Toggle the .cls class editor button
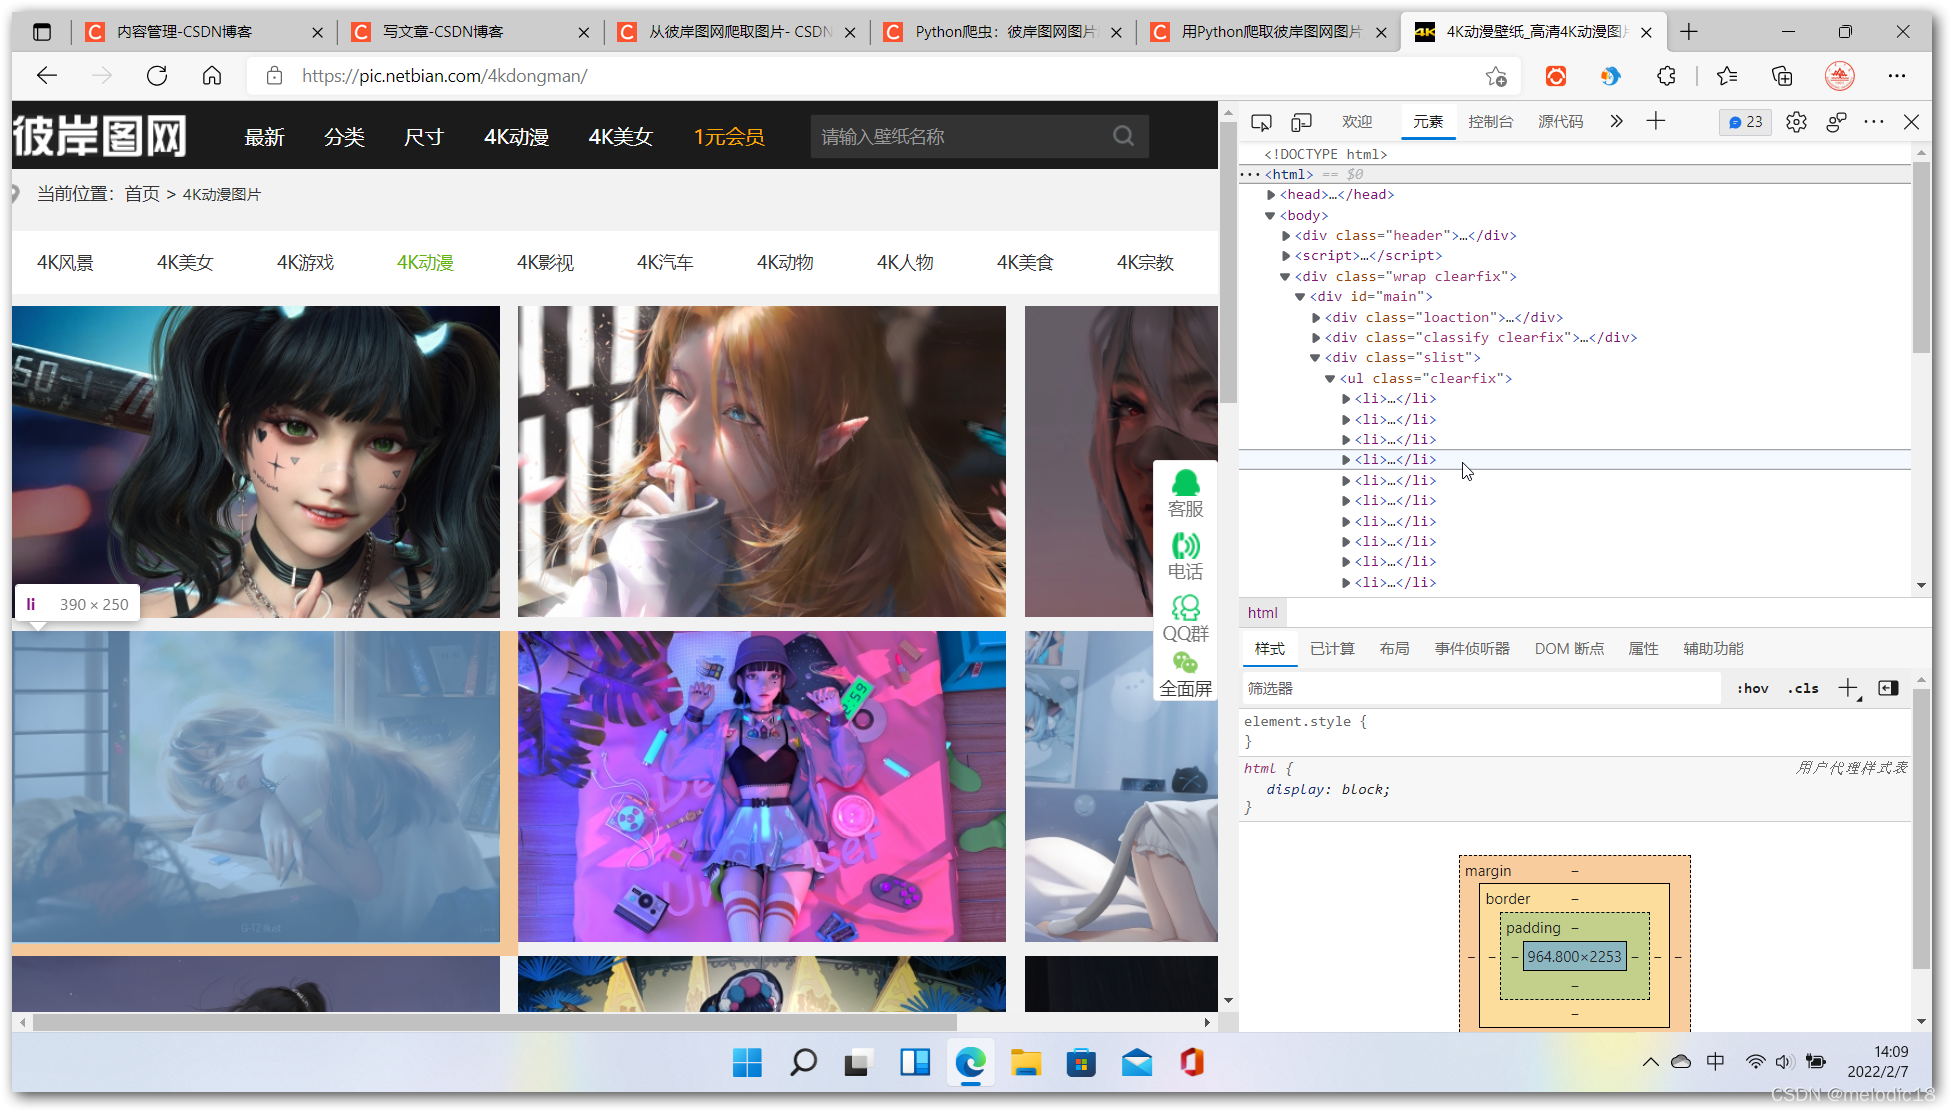 coord(1803,688)
